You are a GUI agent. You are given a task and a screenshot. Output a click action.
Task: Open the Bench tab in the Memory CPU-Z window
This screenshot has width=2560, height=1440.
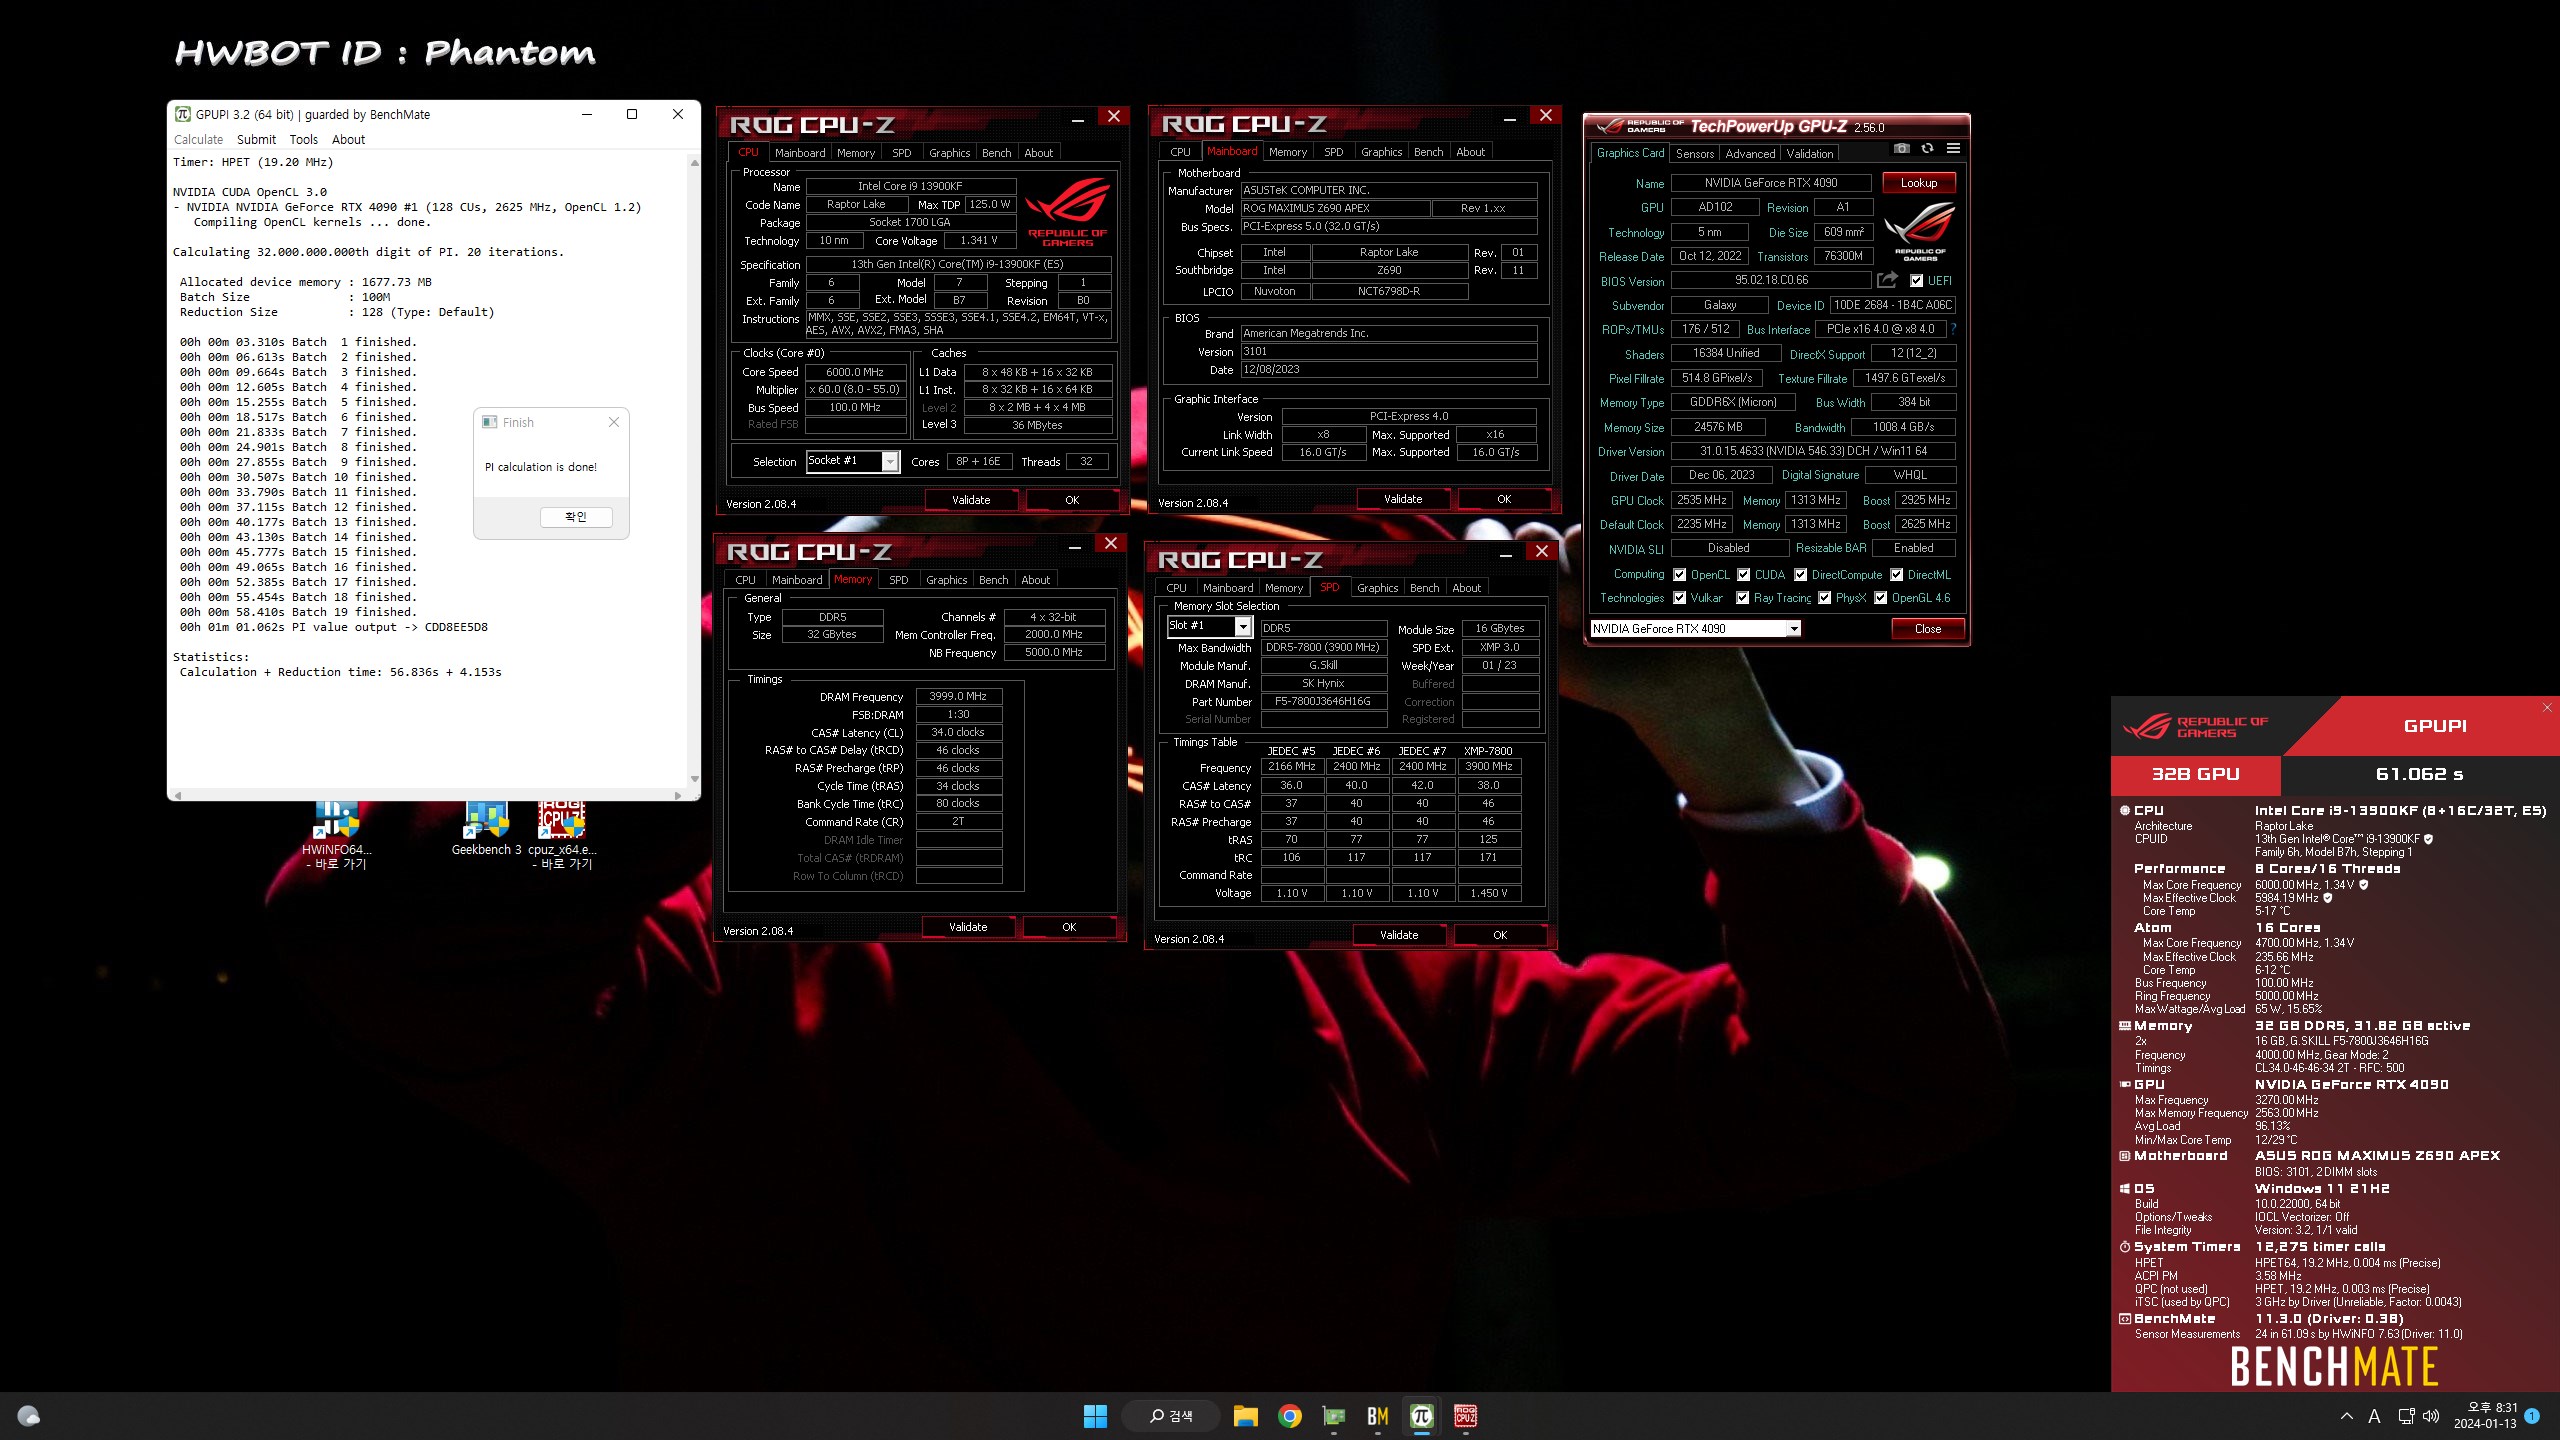(993, 580)
